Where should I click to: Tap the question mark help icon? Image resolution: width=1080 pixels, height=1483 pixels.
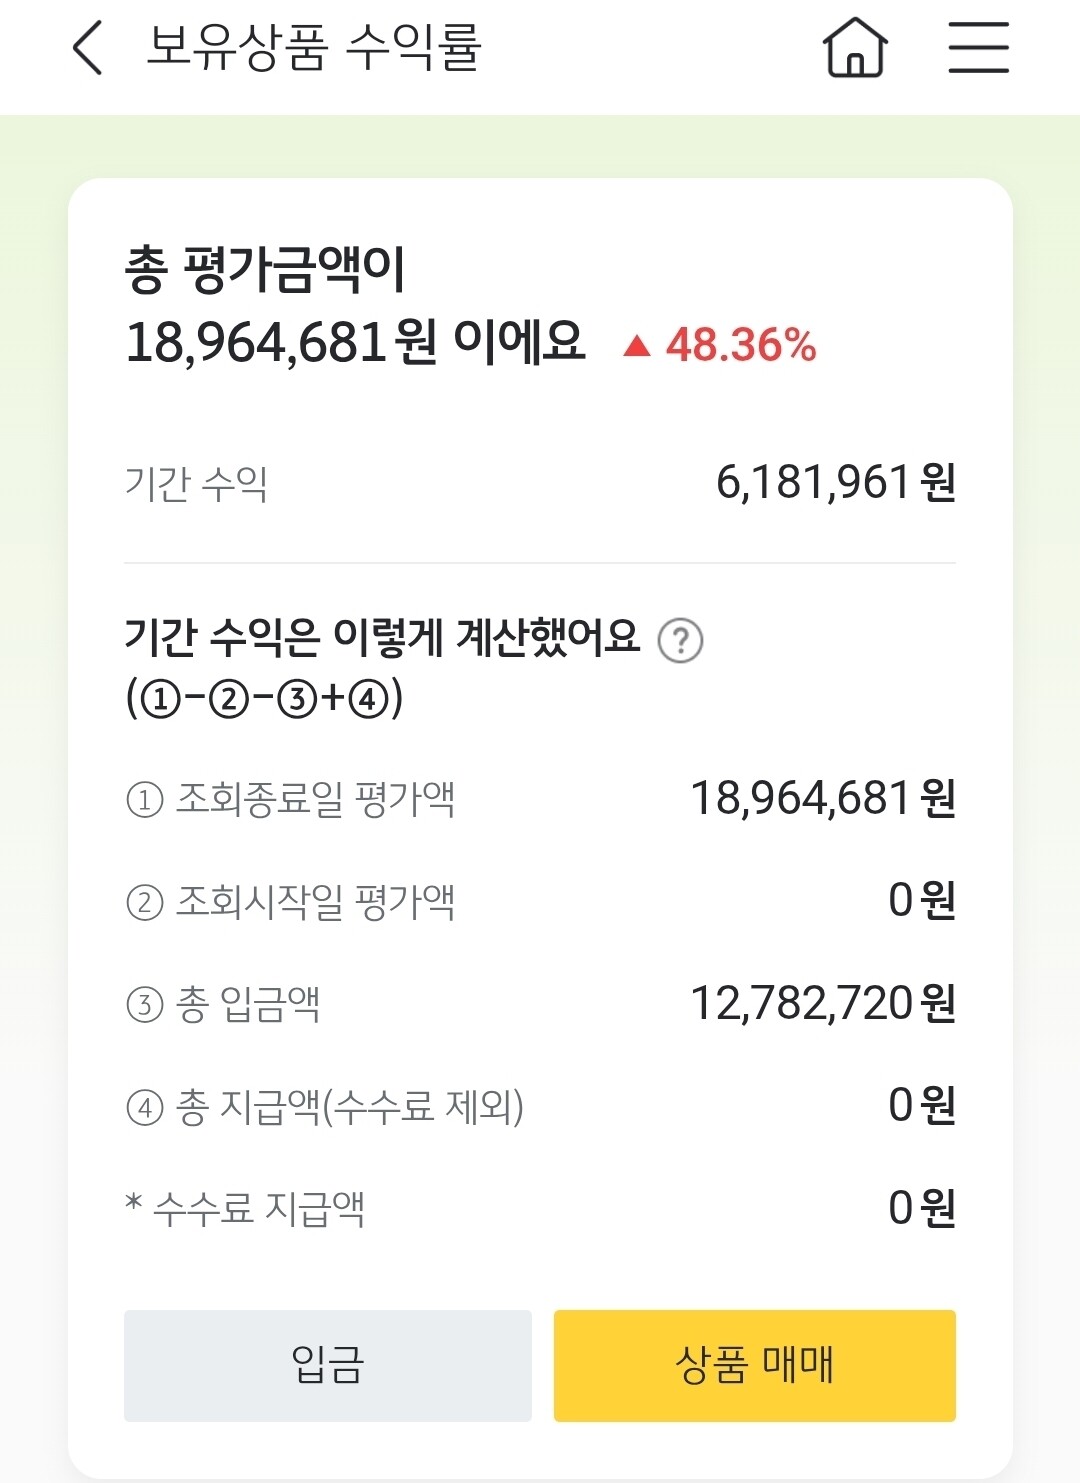(x=680, y=640)
